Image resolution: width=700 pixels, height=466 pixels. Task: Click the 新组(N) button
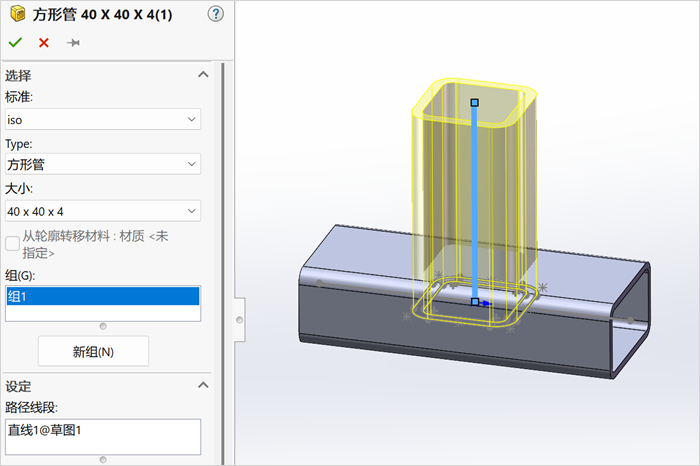coord(93,352)
